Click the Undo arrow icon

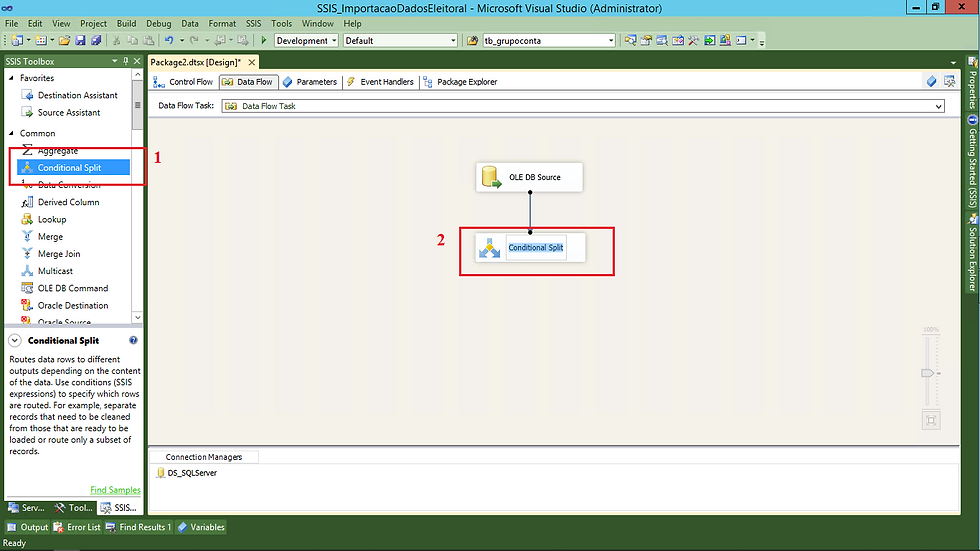click(169, 41)
